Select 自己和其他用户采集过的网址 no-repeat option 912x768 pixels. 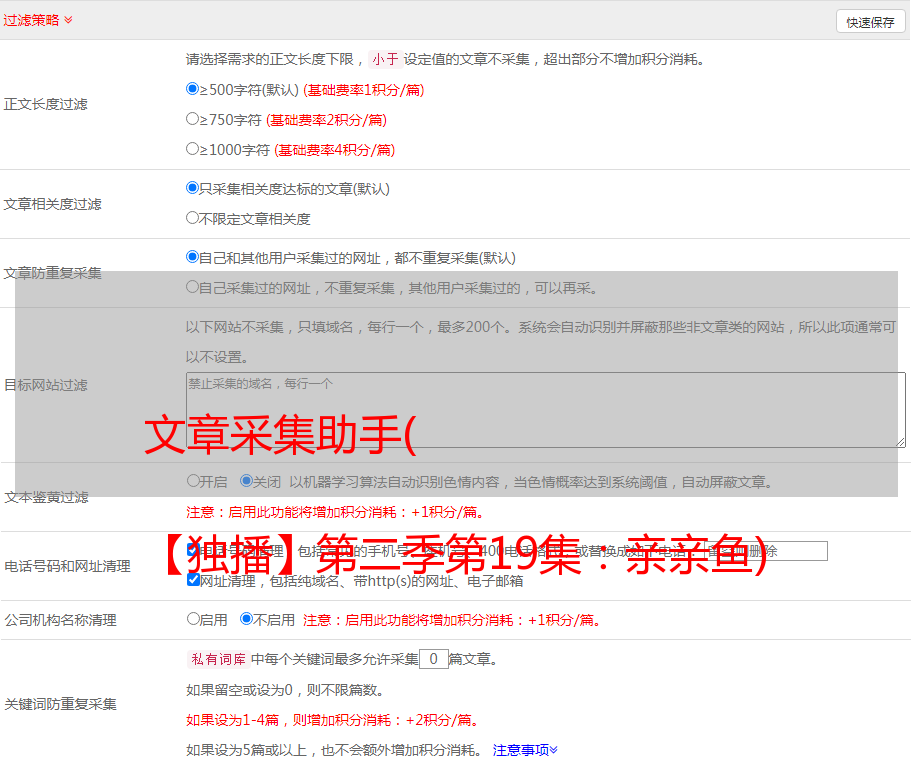click(x=193, y=257)
